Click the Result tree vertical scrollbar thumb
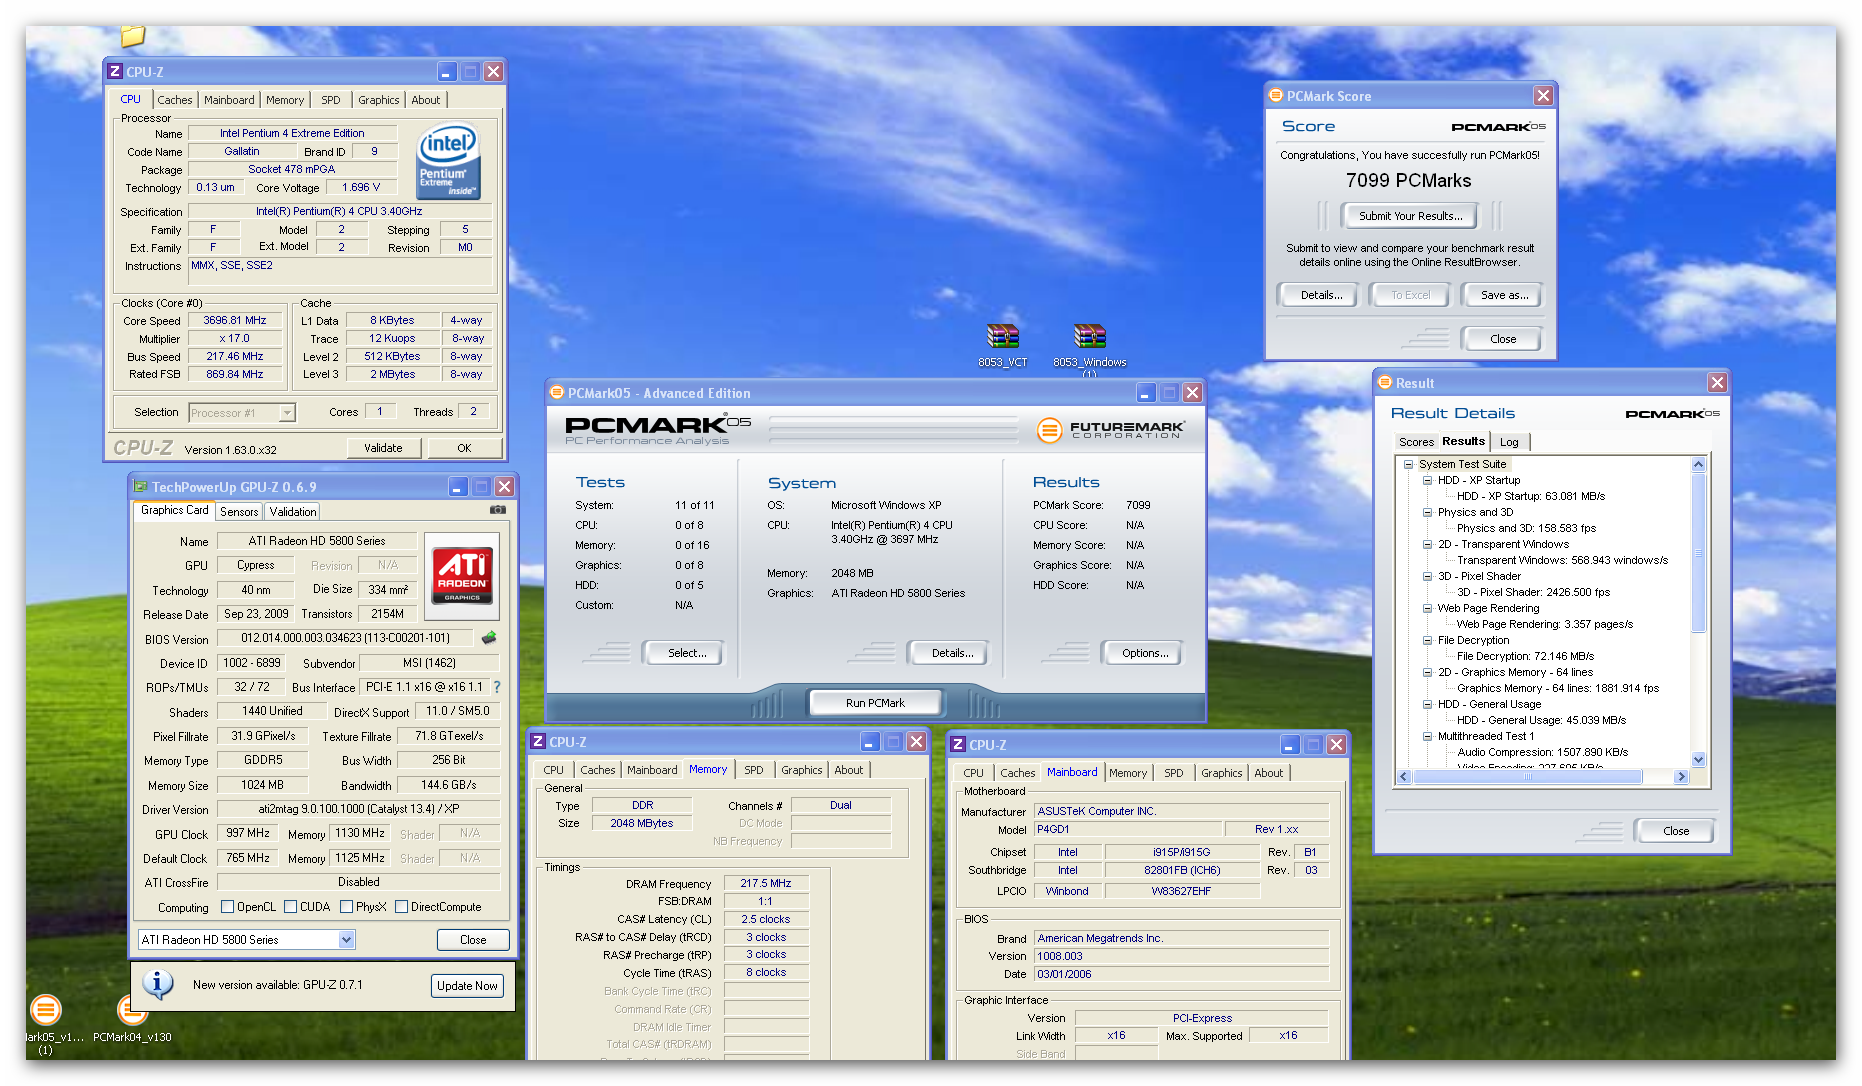 [x=1698, y=553]
